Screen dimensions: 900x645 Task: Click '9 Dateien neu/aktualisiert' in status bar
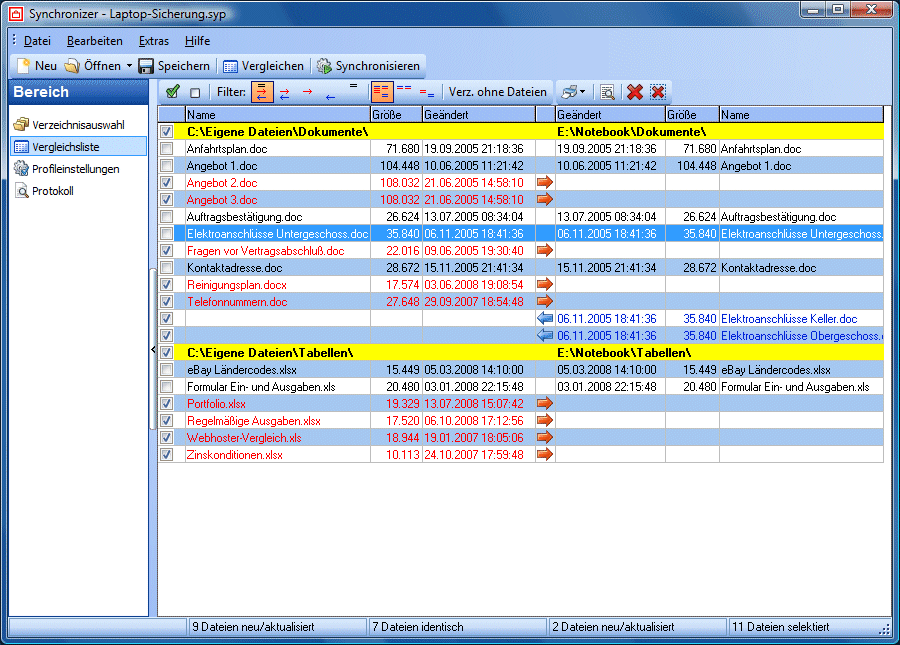[x=253, y=627]
